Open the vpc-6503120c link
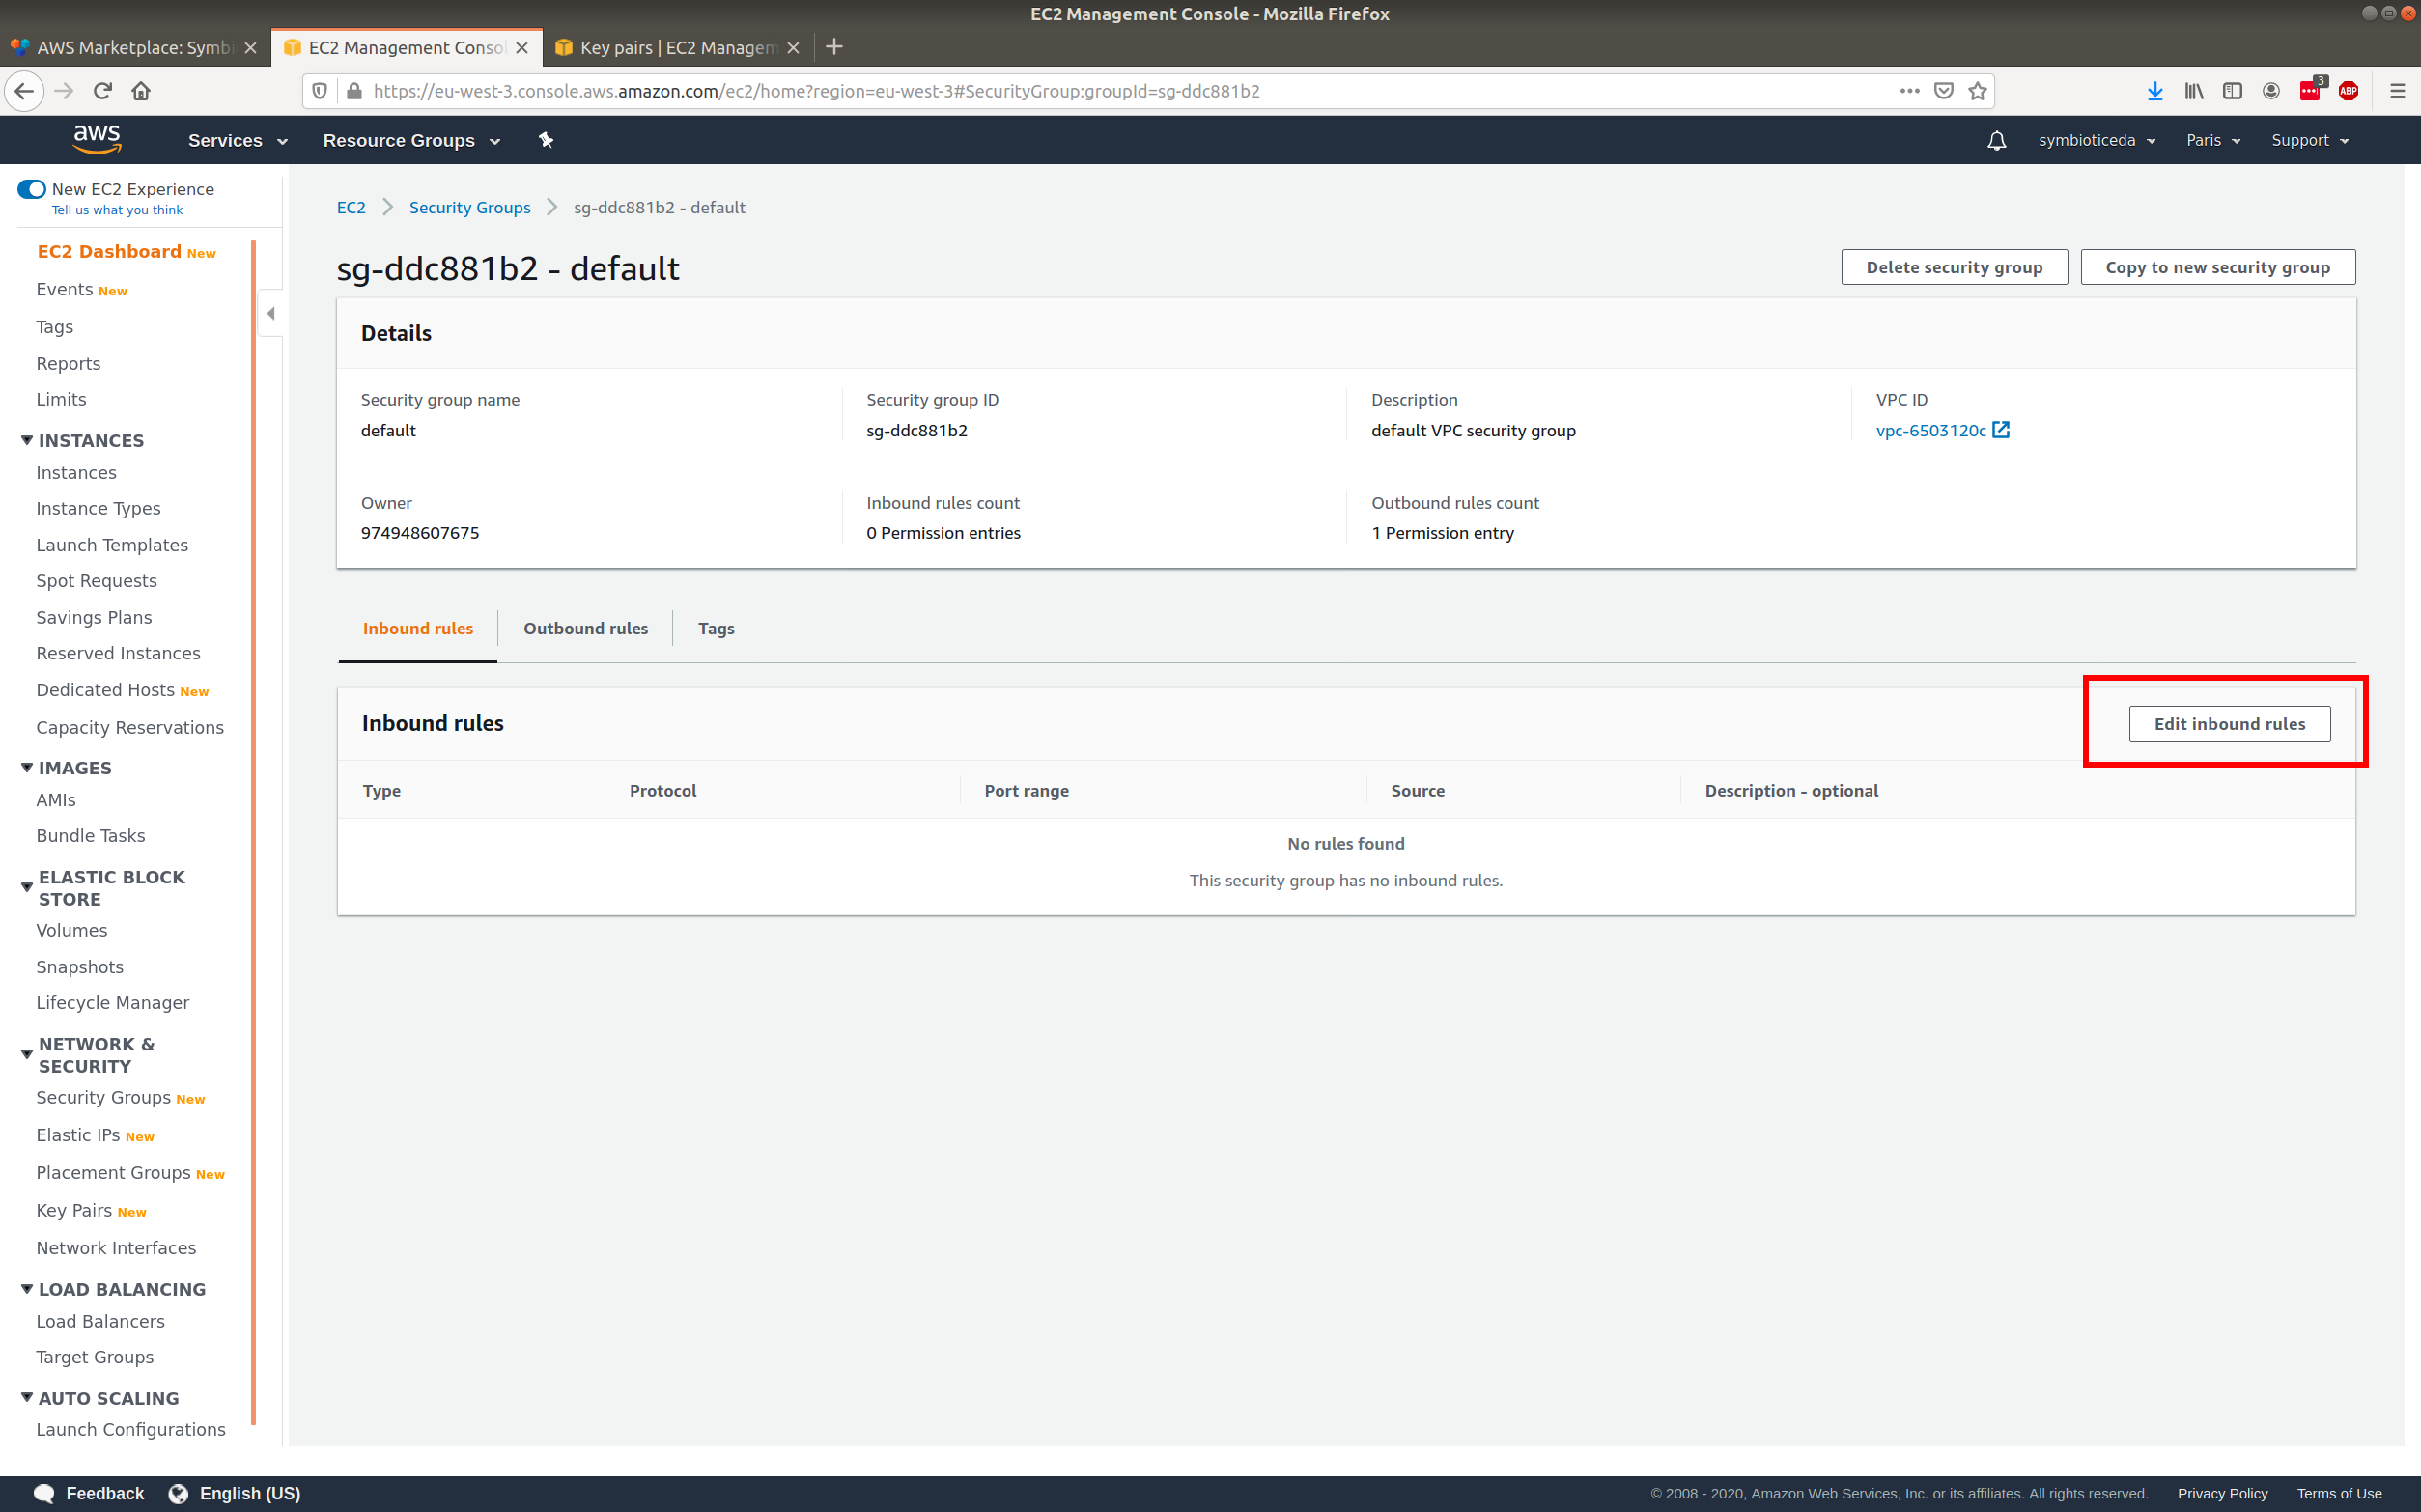 click(1931, 431)
